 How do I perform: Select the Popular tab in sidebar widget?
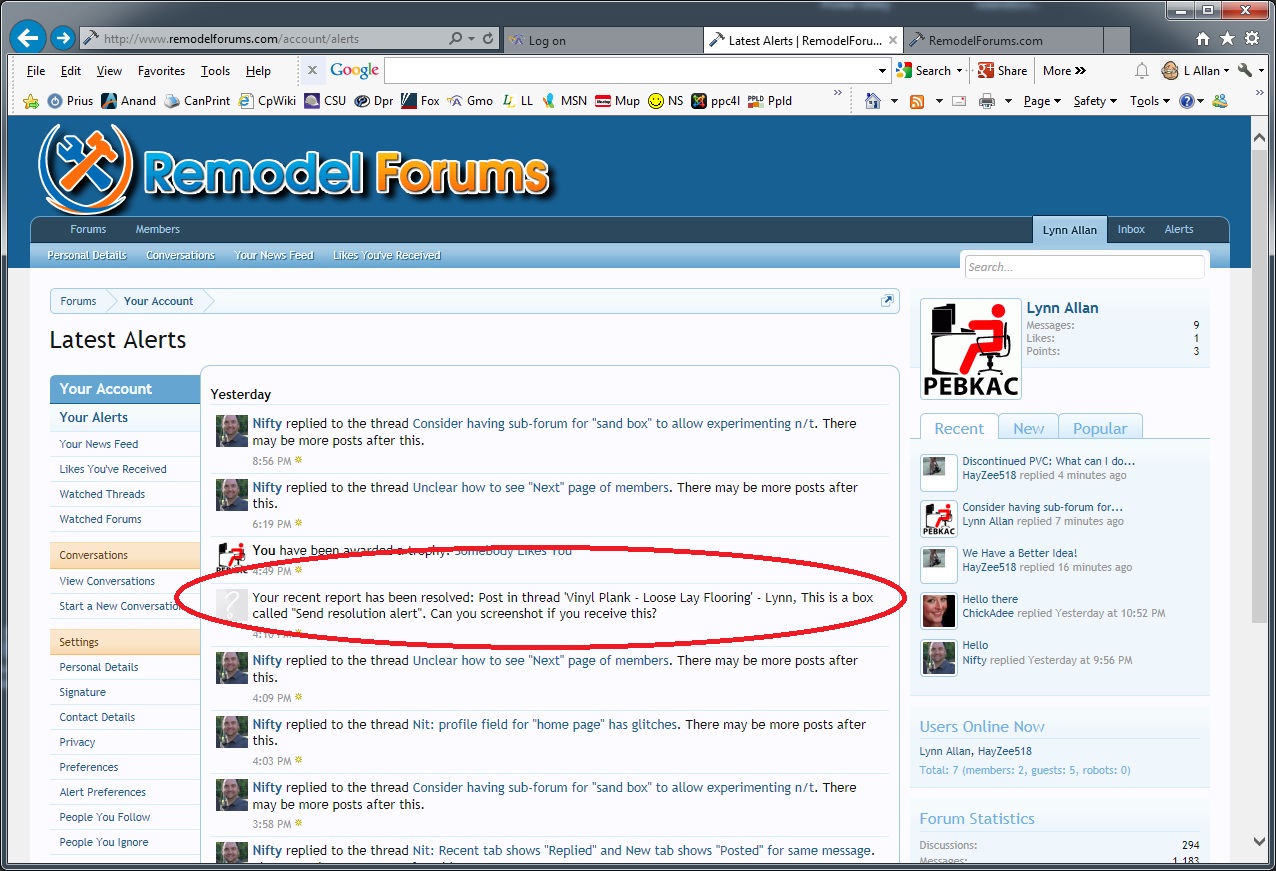tap(1100, 428)
